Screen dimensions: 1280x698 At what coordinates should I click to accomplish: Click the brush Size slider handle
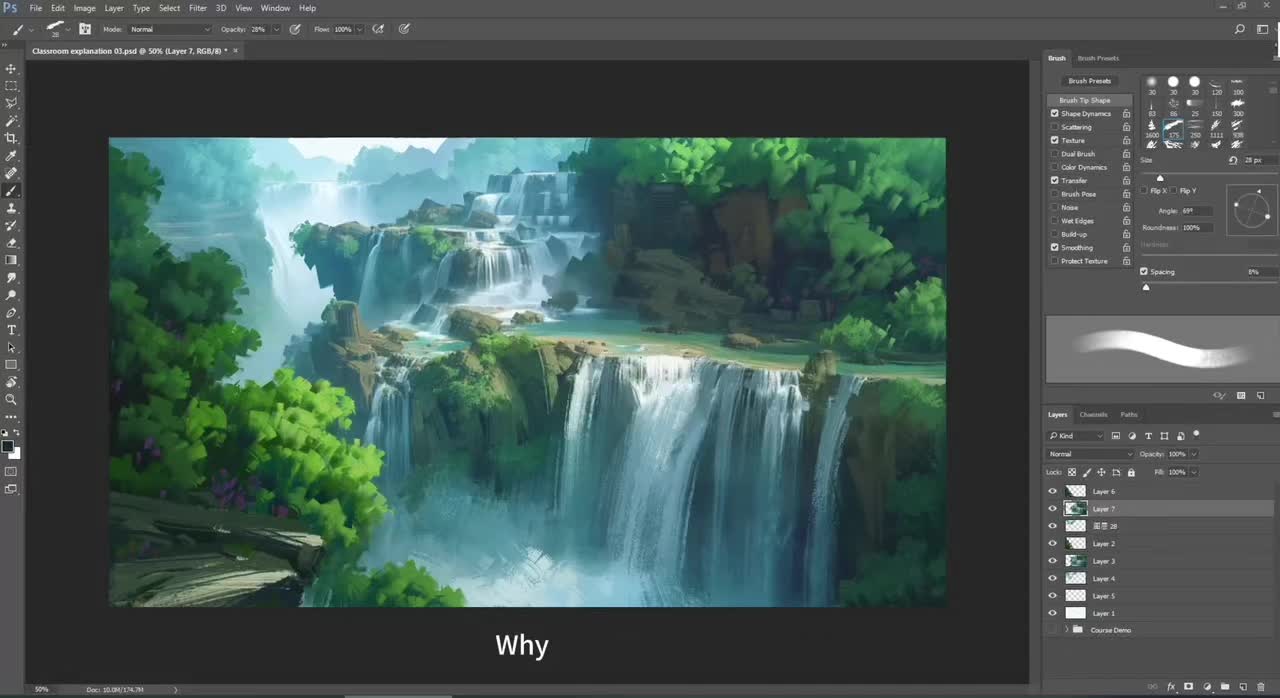coord(1160,178)
